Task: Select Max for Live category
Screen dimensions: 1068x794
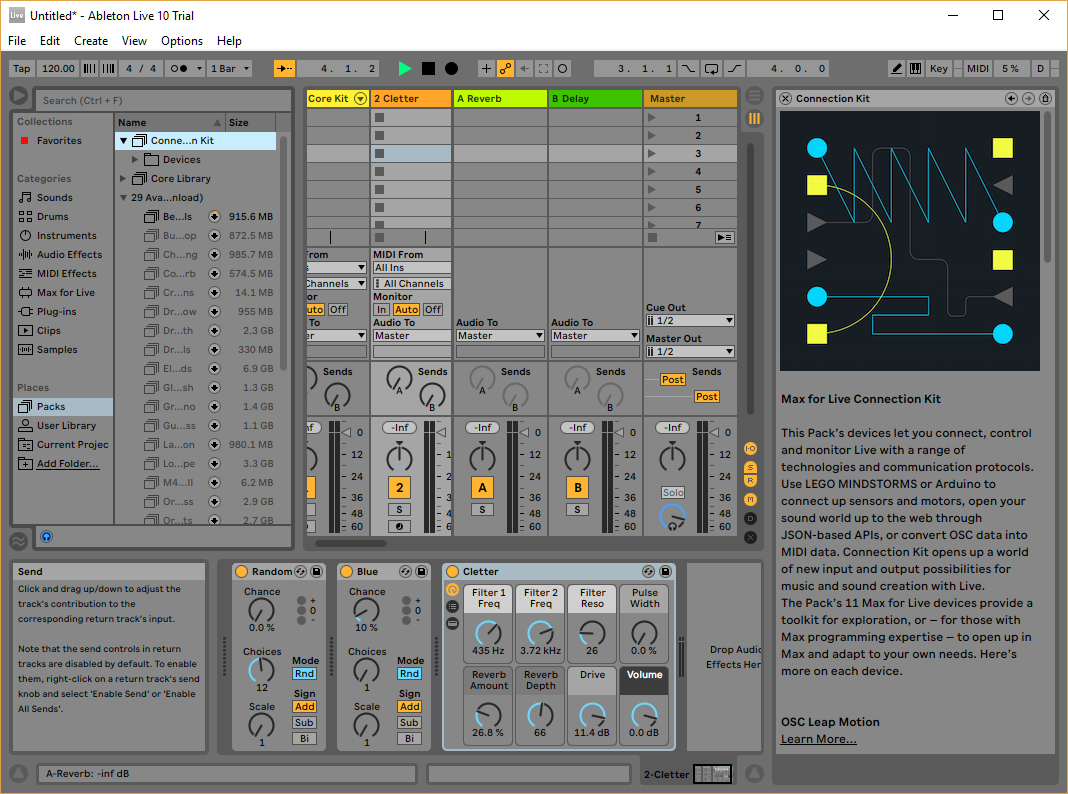Action: (65, 293)
